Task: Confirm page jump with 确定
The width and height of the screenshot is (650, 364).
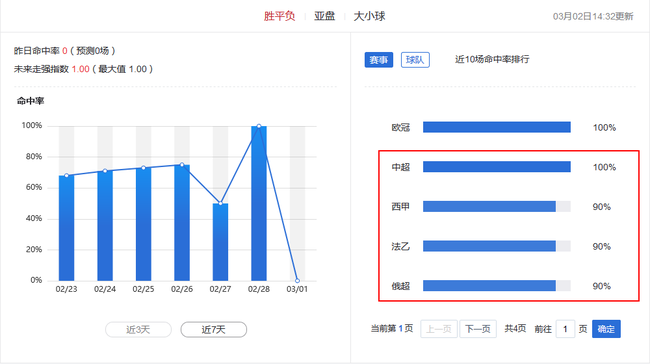Action: pos(606,329)
